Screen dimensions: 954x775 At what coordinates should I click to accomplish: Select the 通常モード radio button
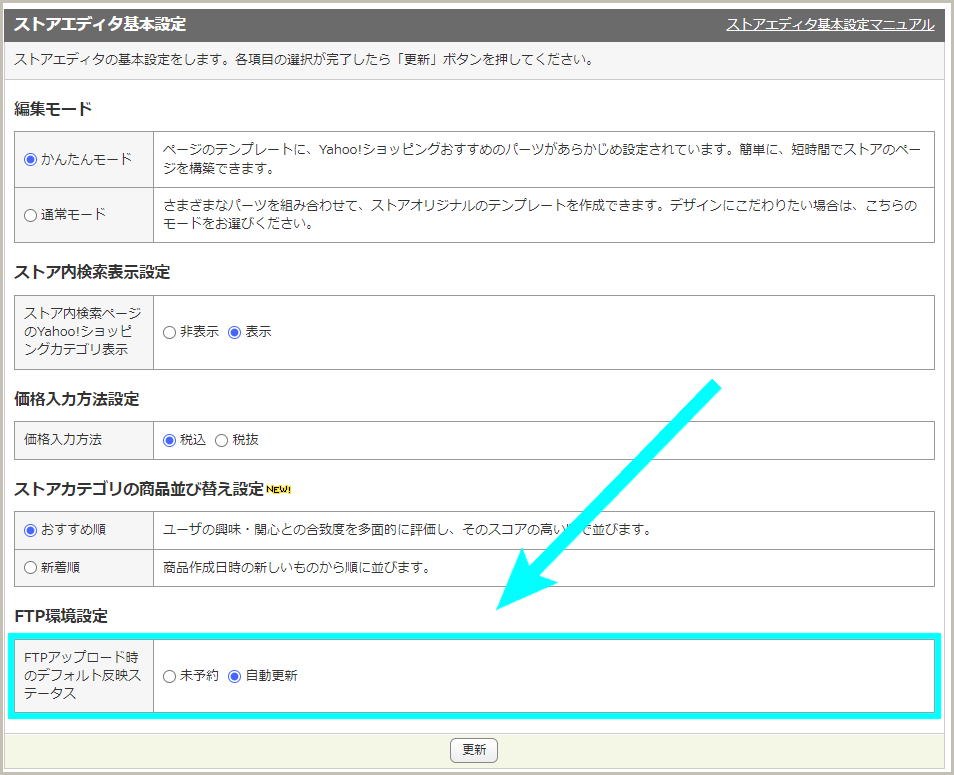click(x=30, y=215)
